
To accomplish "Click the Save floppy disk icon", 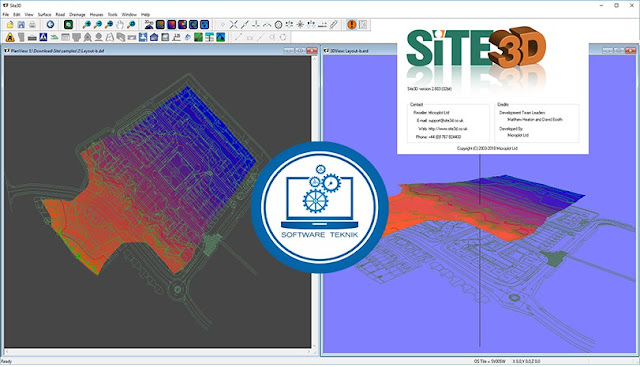I will pos(21,24).
